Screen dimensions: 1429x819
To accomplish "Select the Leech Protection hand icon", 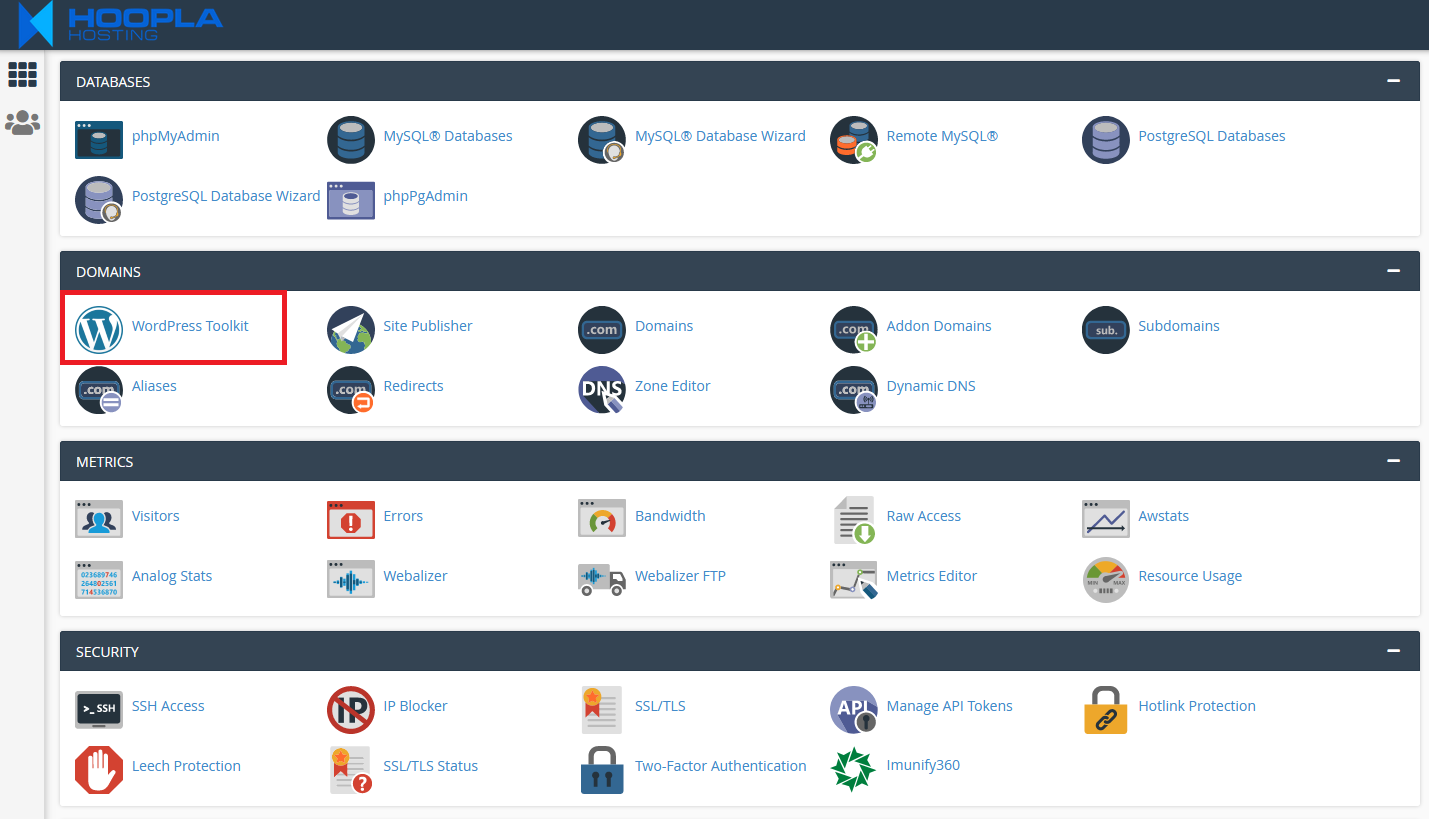I will [99, 769].
